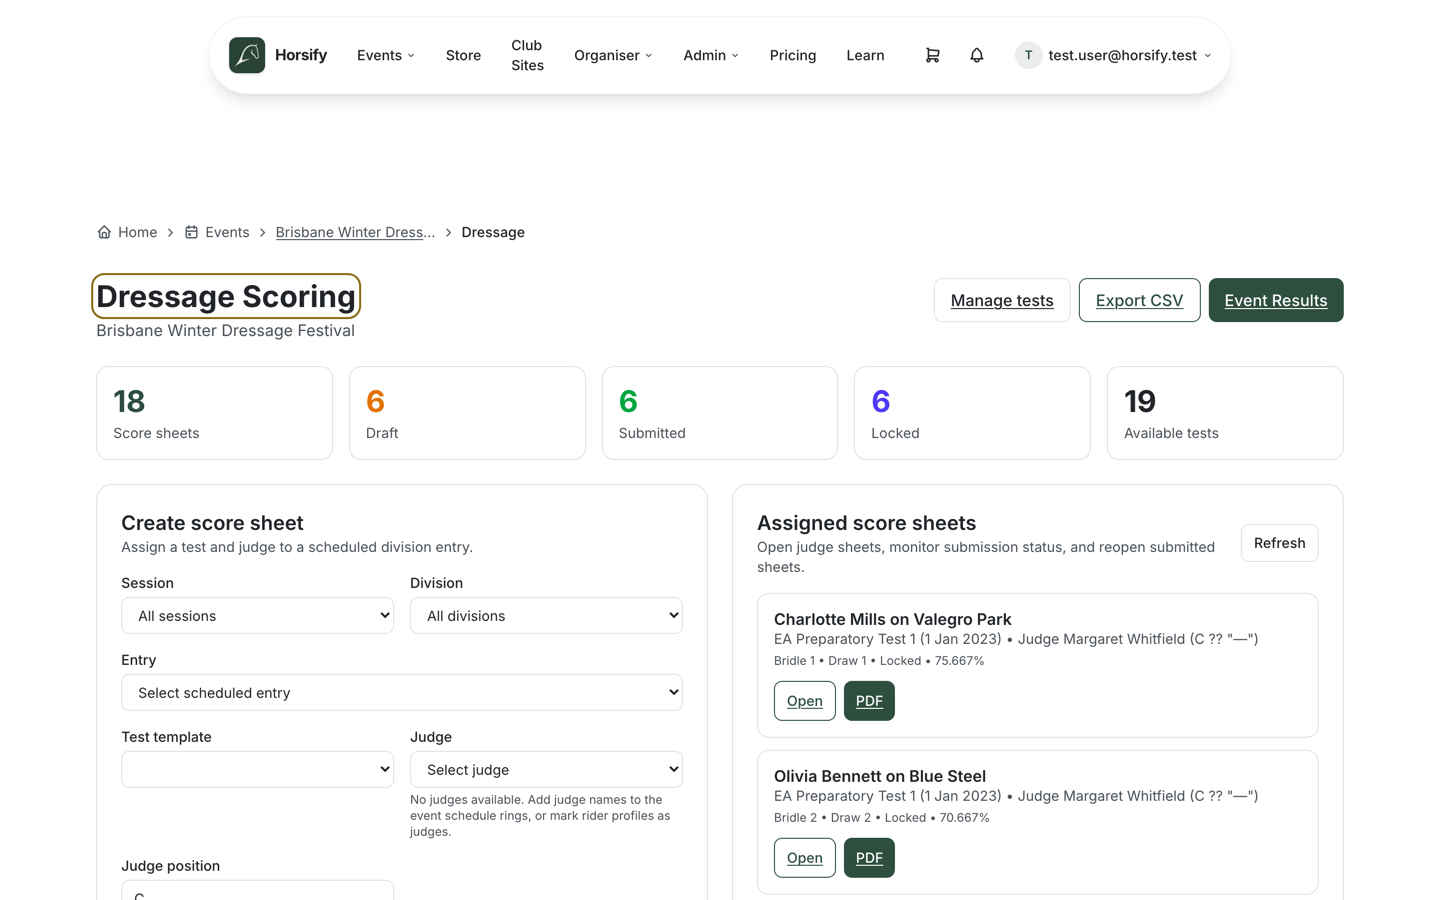
Task: Expand the Admin nav menu
Action: pos(711,55)
